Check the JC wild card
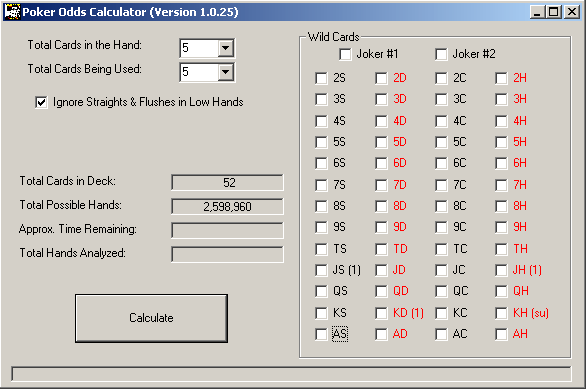The image size is (586, 389). point(441,270)
